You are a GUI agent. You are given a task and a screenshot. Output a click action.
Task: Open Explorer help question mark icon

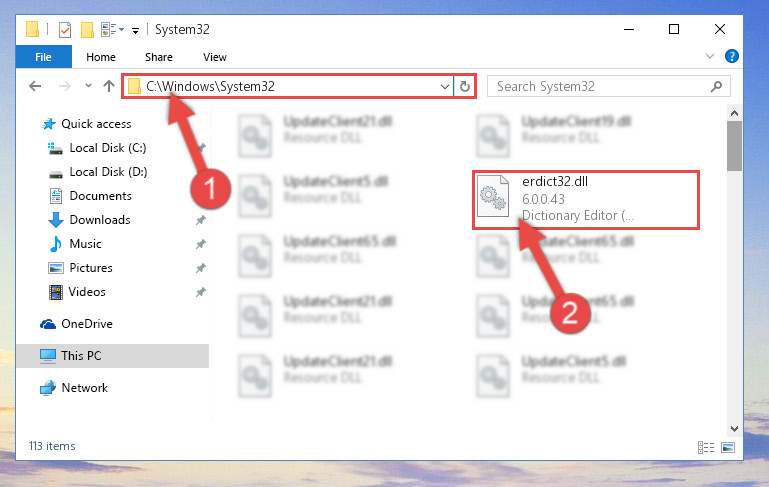pyautogui.click(x=731, y=56)
